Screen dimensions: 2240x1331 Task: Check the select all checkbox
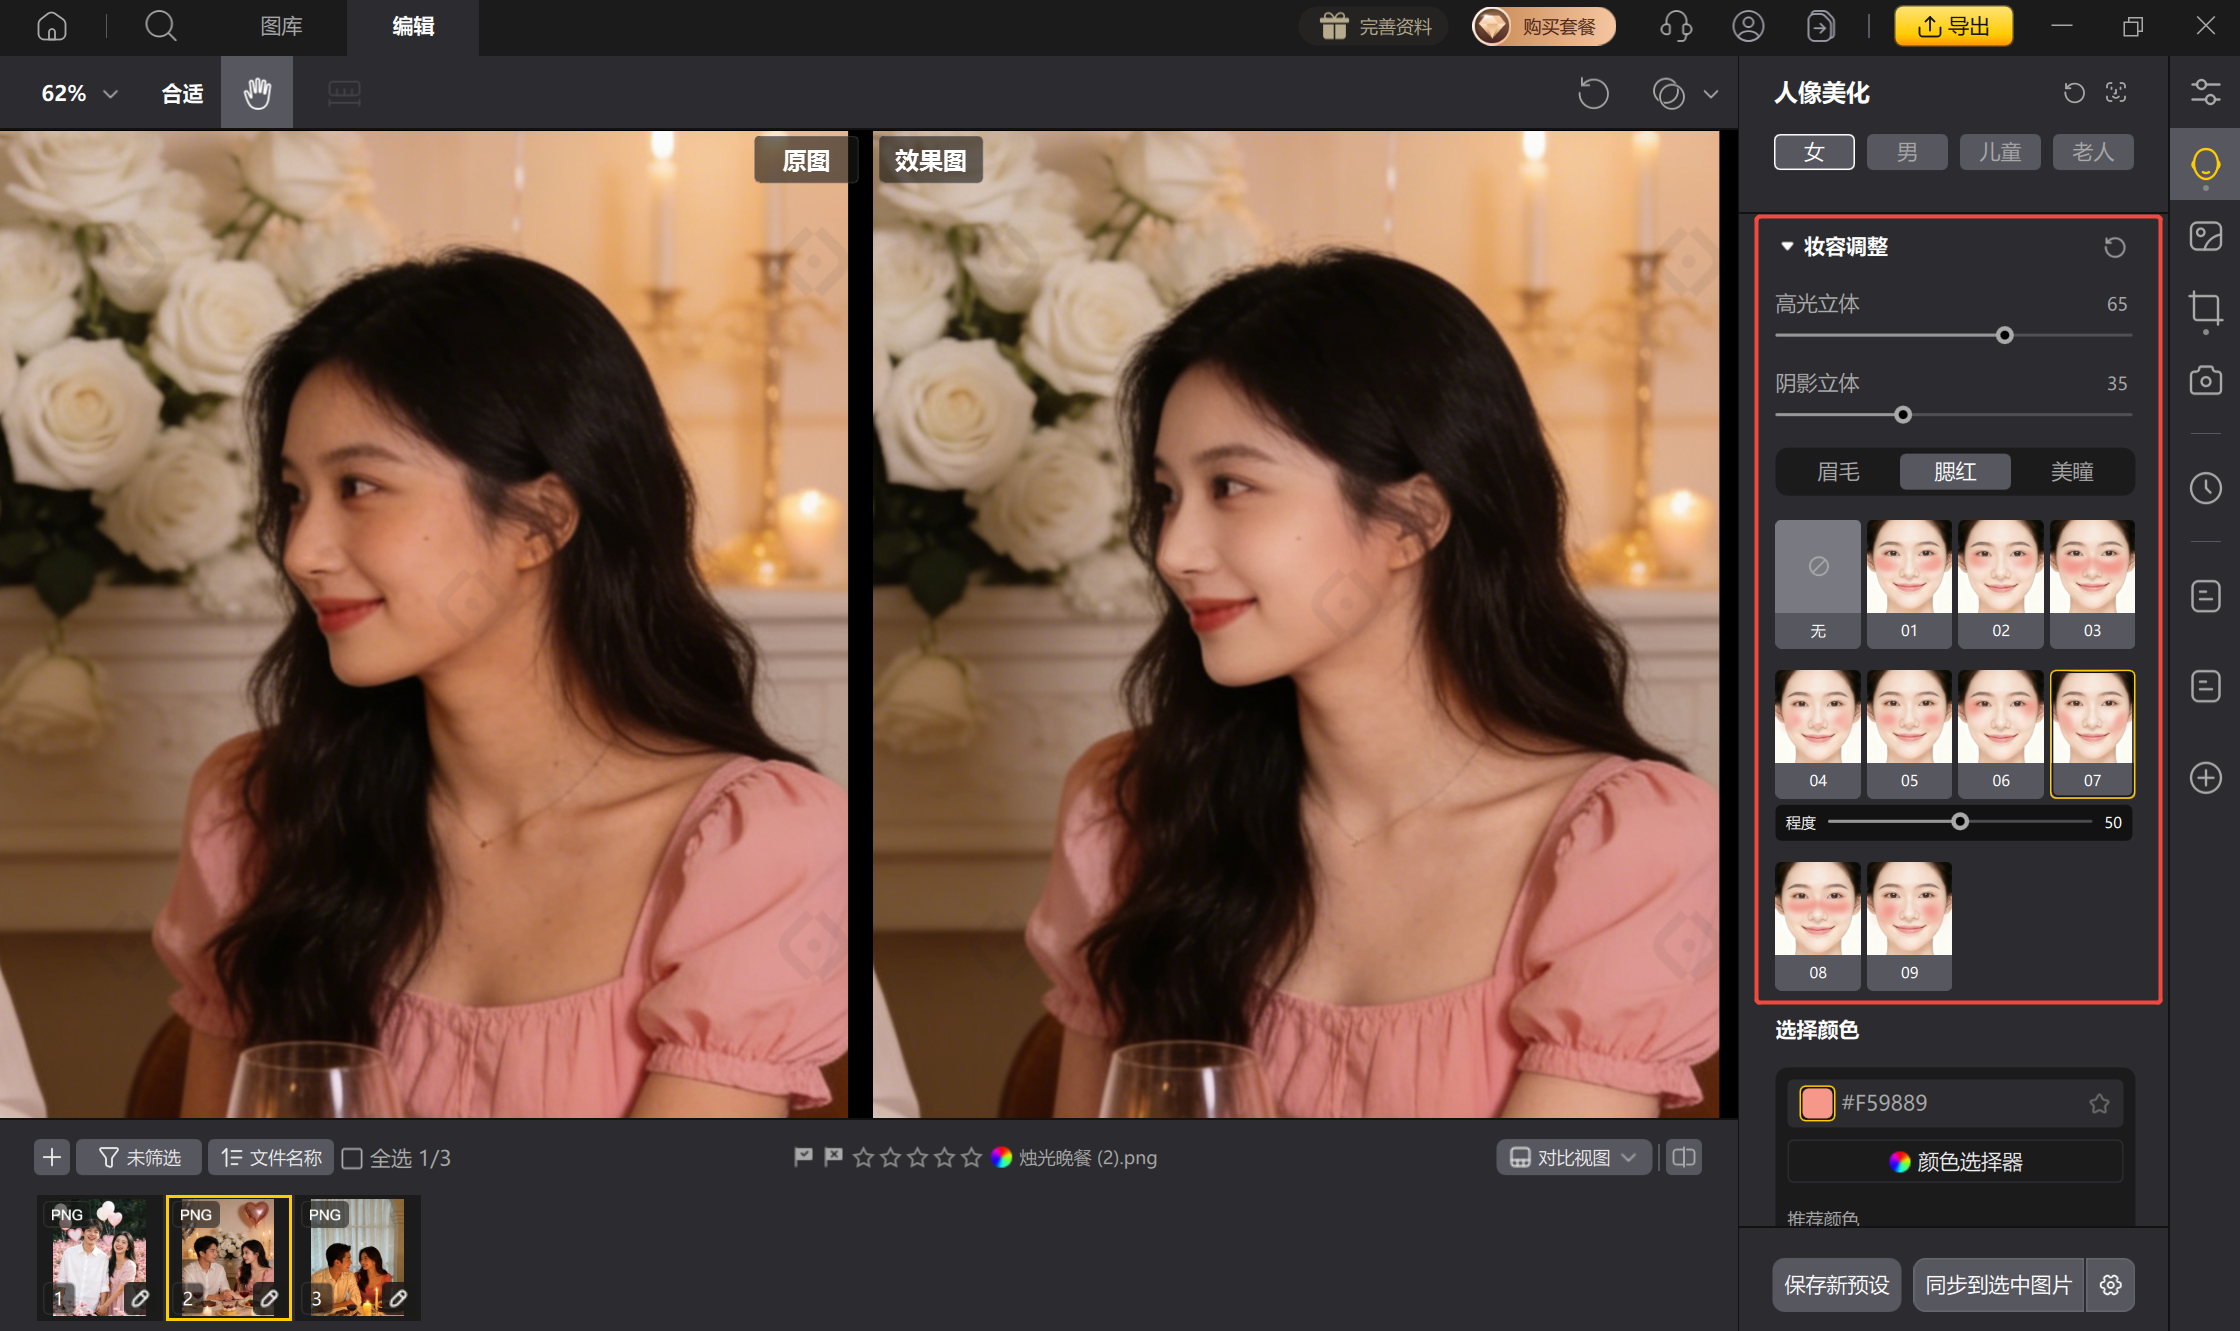(x=352, y=1158)
